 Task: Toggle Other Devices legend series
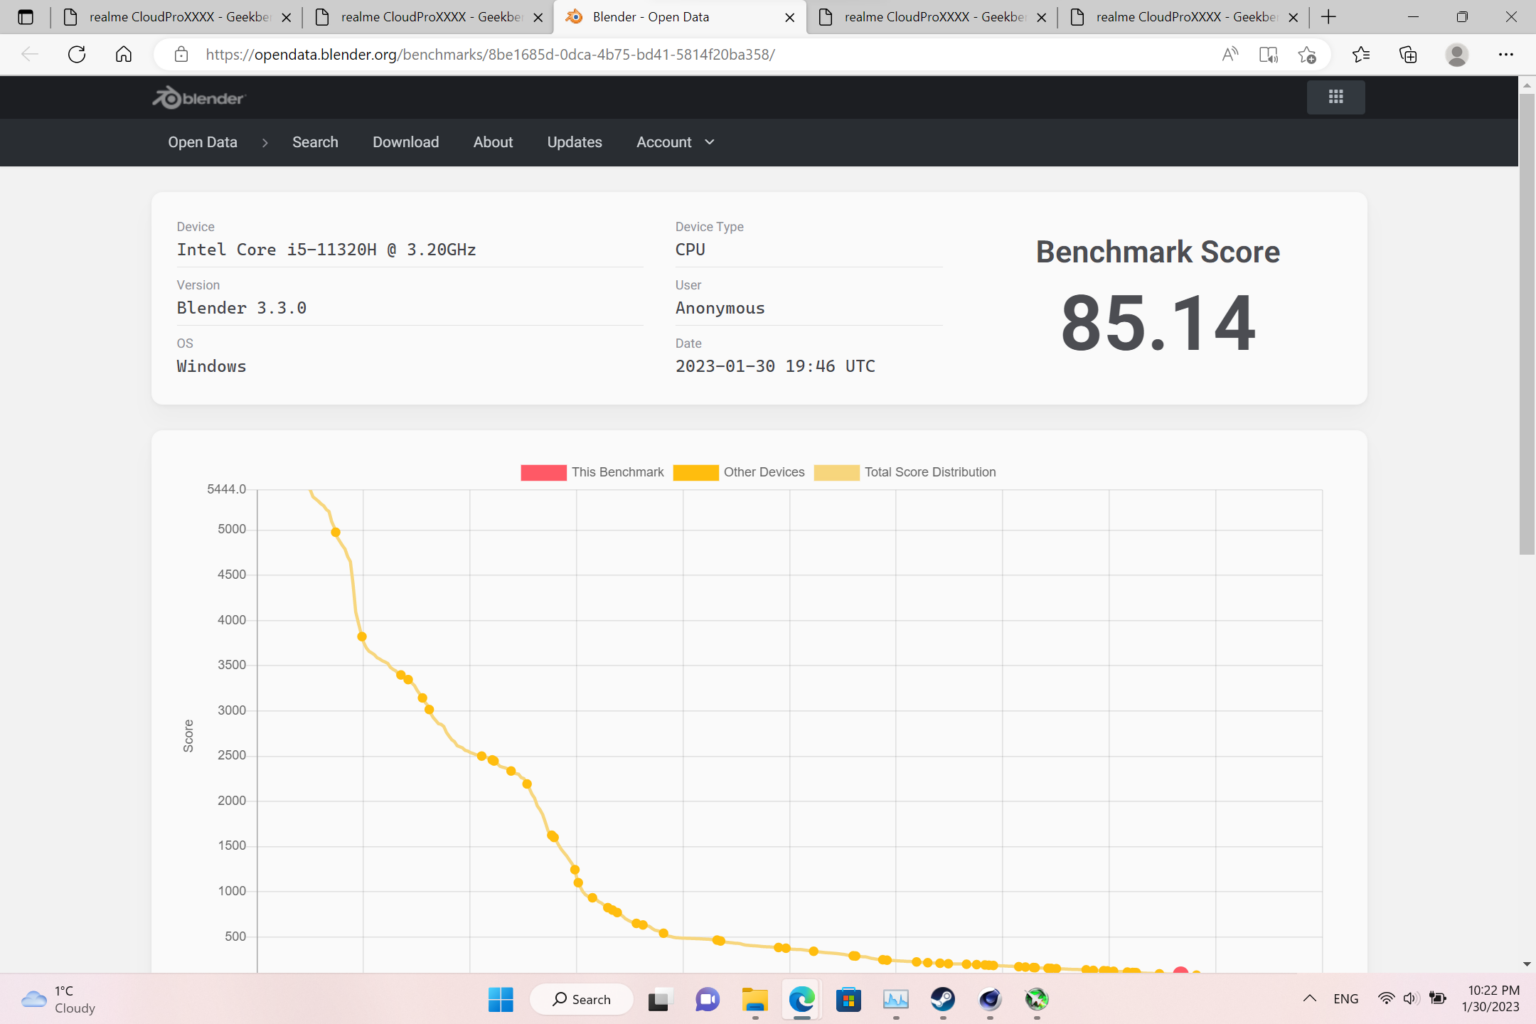pyautogui.click(x=739, y=472)
